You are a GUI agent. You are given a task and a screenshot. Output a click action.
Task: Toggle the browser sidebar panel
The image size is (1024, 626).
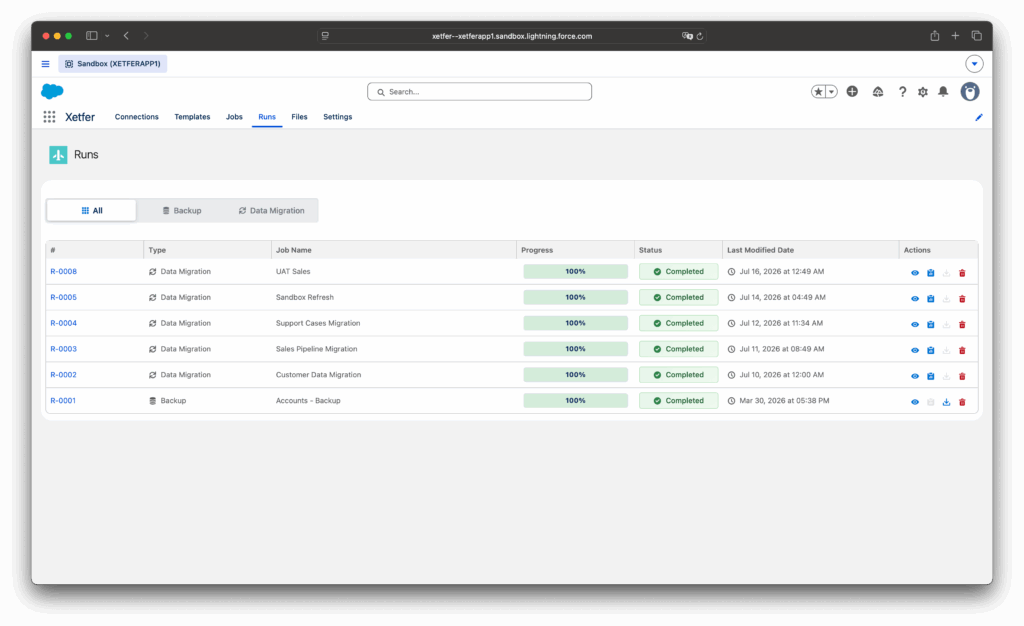91,36
